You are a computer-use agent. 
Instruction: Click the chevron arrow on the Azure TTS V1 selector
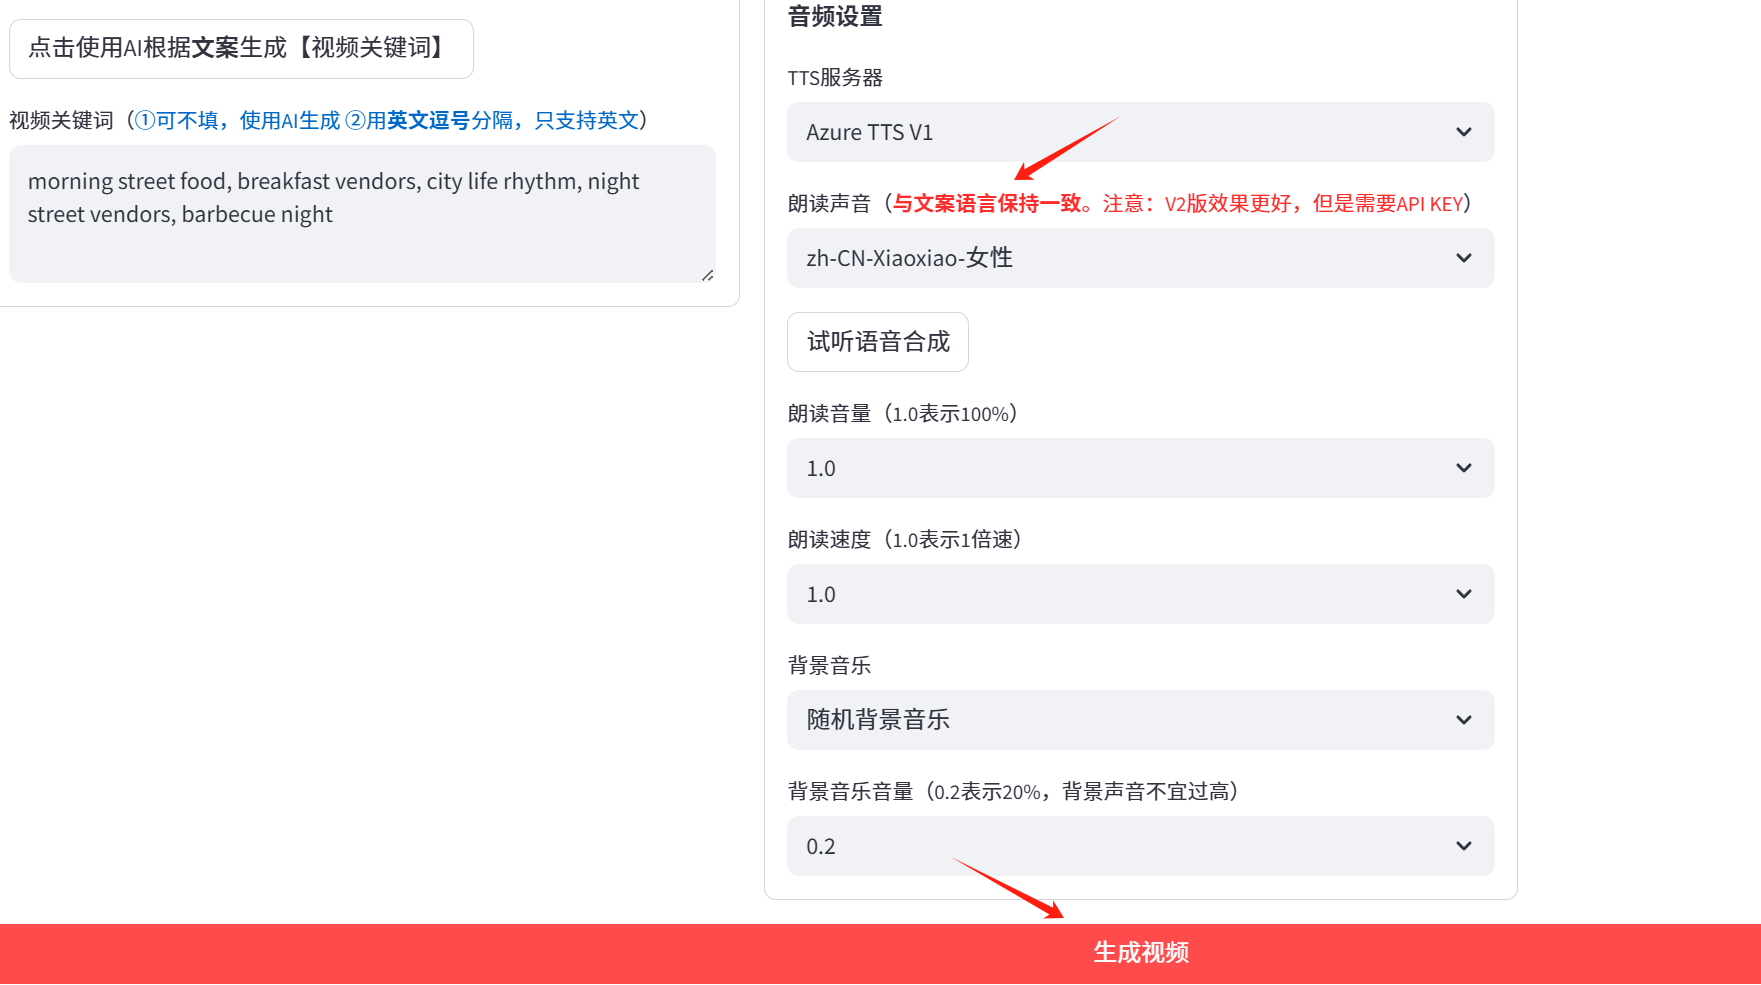1463,132
